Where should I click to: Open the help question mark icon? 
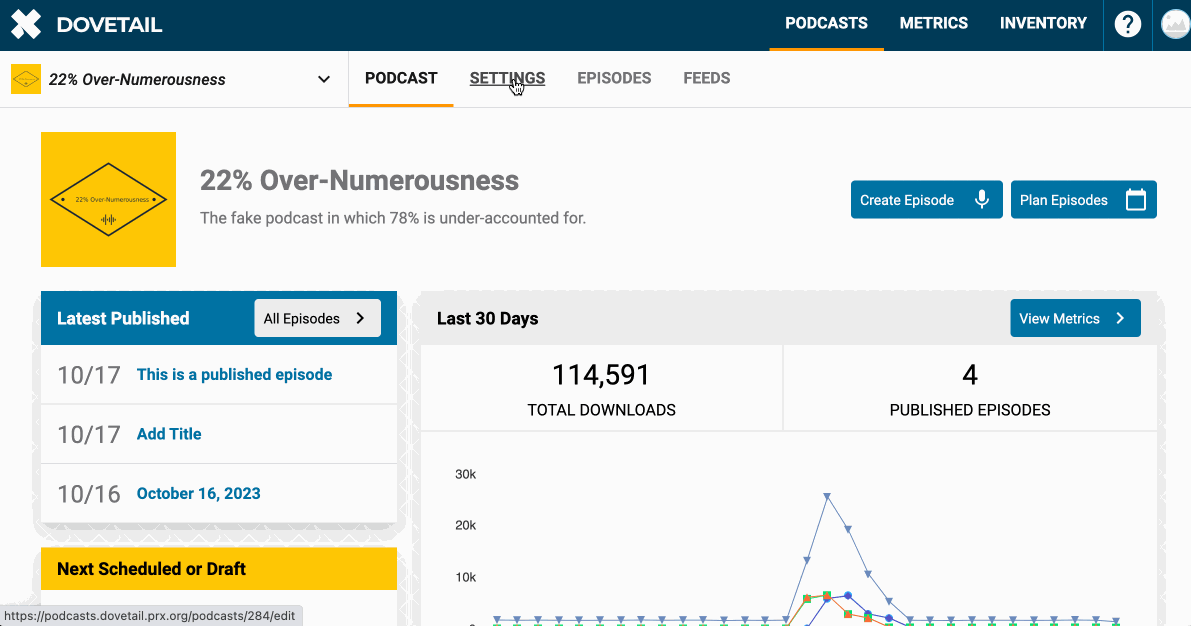coord(1127,24)
